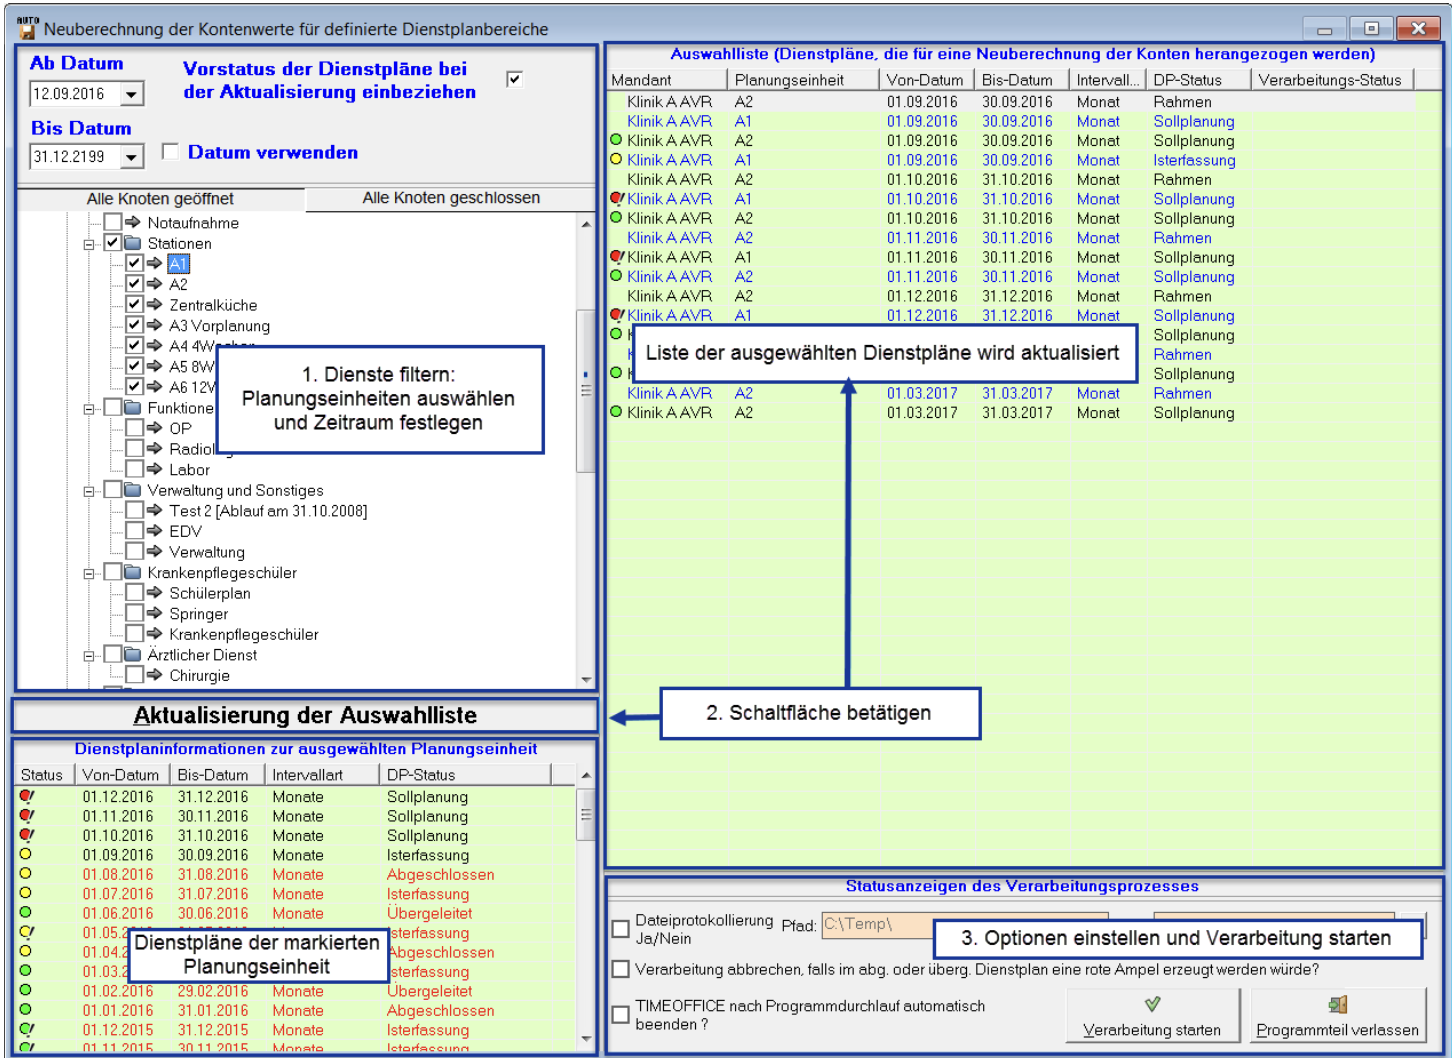Click the red status icon for 01.12.2016 in lower list

click(26, 796)
